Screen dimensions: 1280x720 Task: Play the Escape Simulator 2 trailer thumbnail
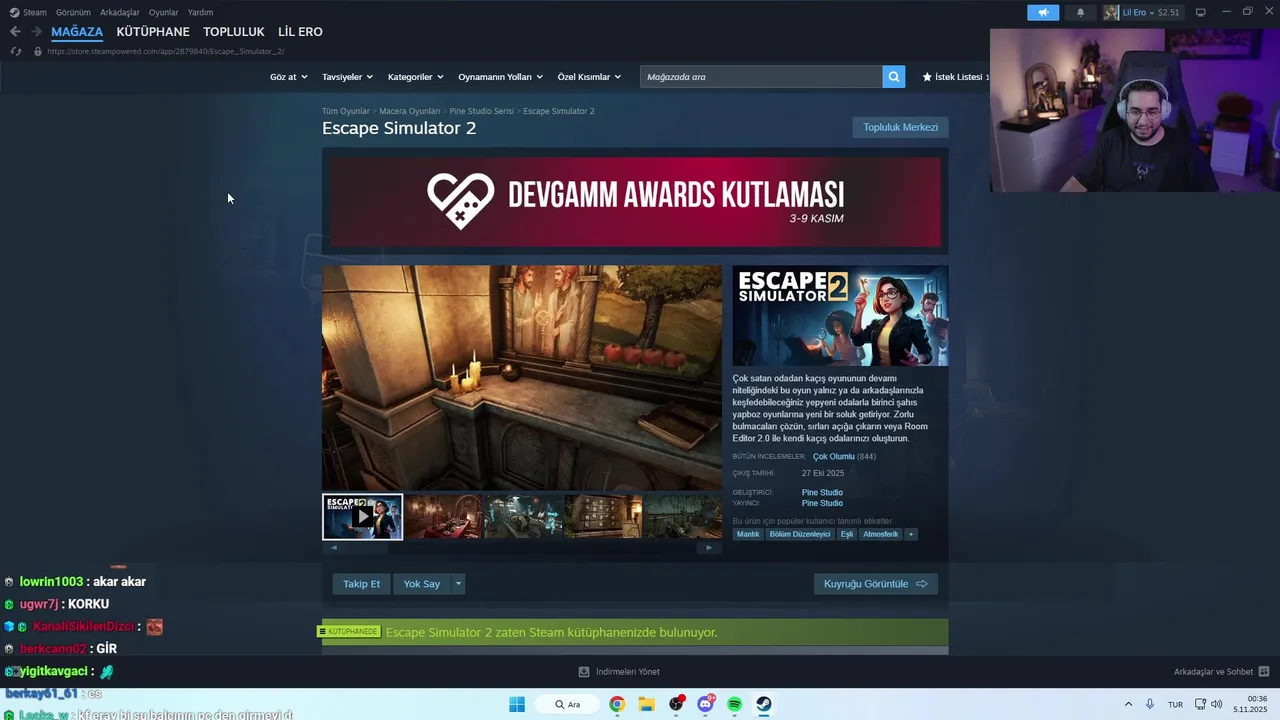362,516
